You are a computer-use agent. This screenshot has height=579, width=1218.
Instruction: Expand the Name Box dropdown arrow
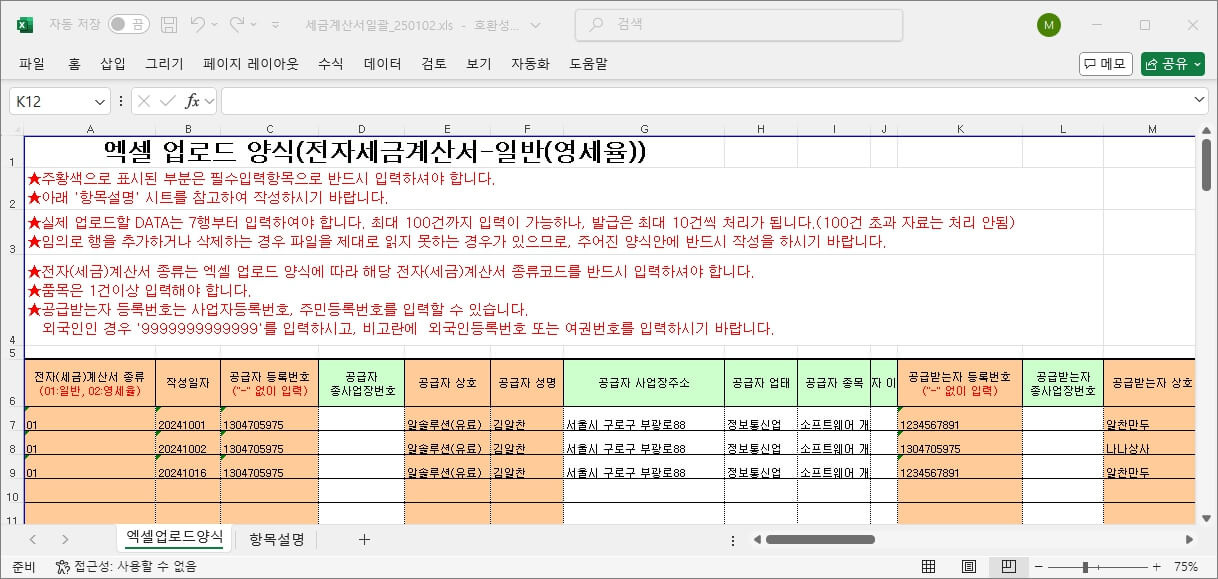pos(100,101)
